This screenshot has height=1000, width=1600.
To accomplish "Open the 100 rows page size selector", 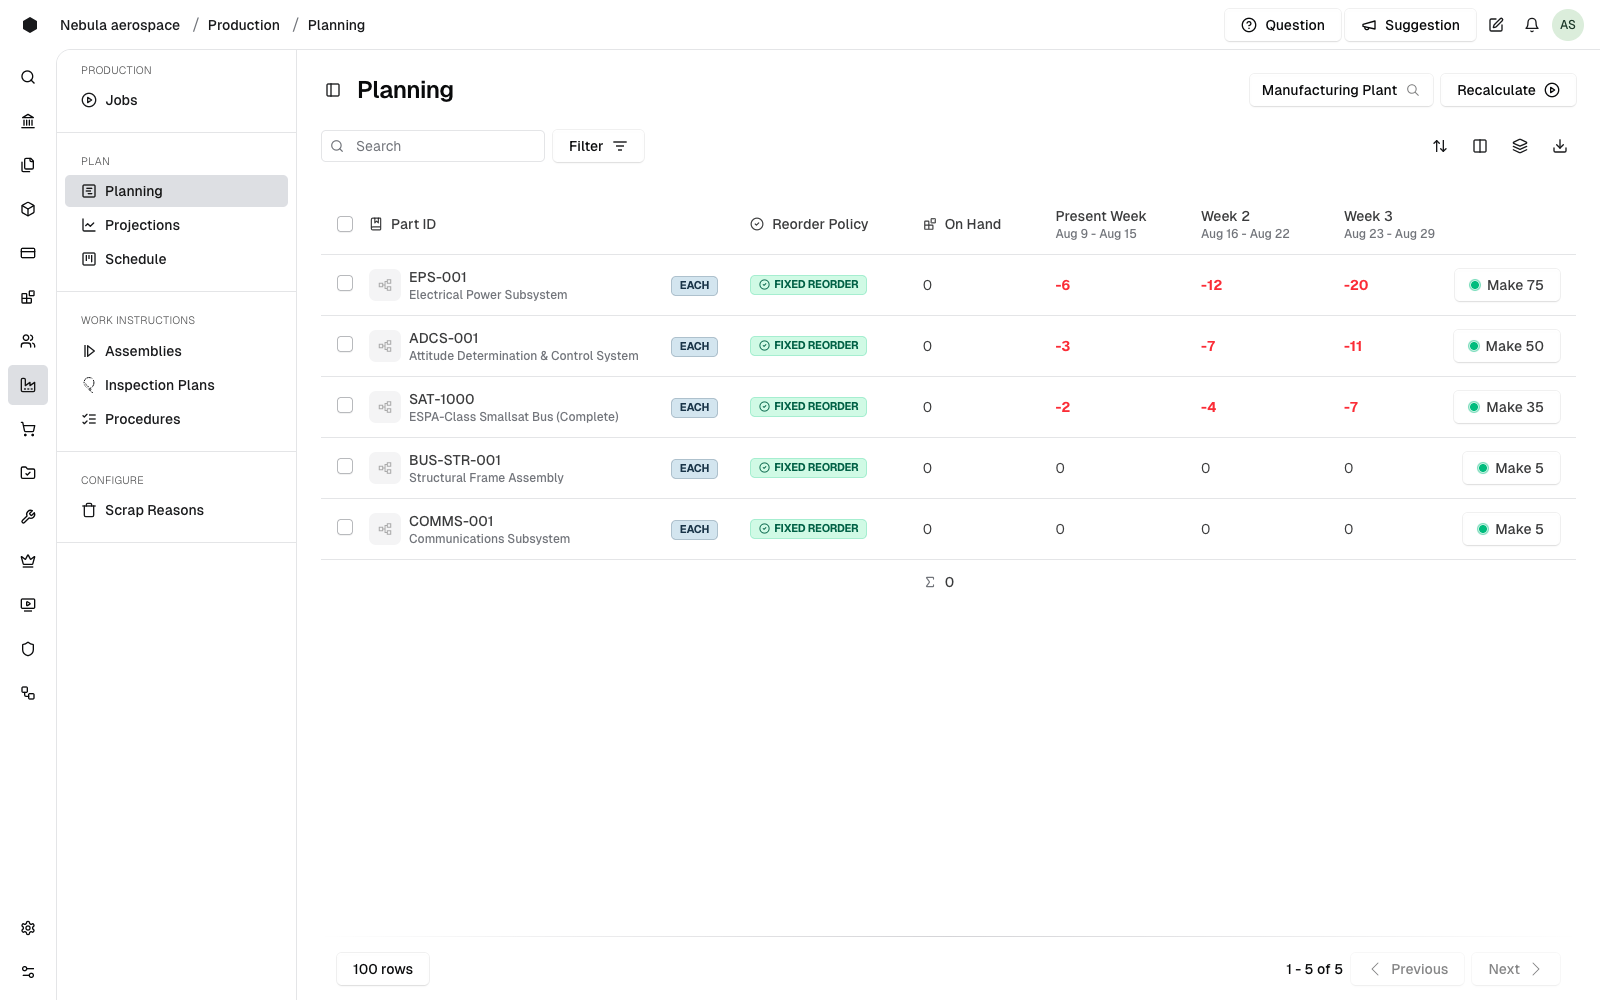I will pos(383,969).
